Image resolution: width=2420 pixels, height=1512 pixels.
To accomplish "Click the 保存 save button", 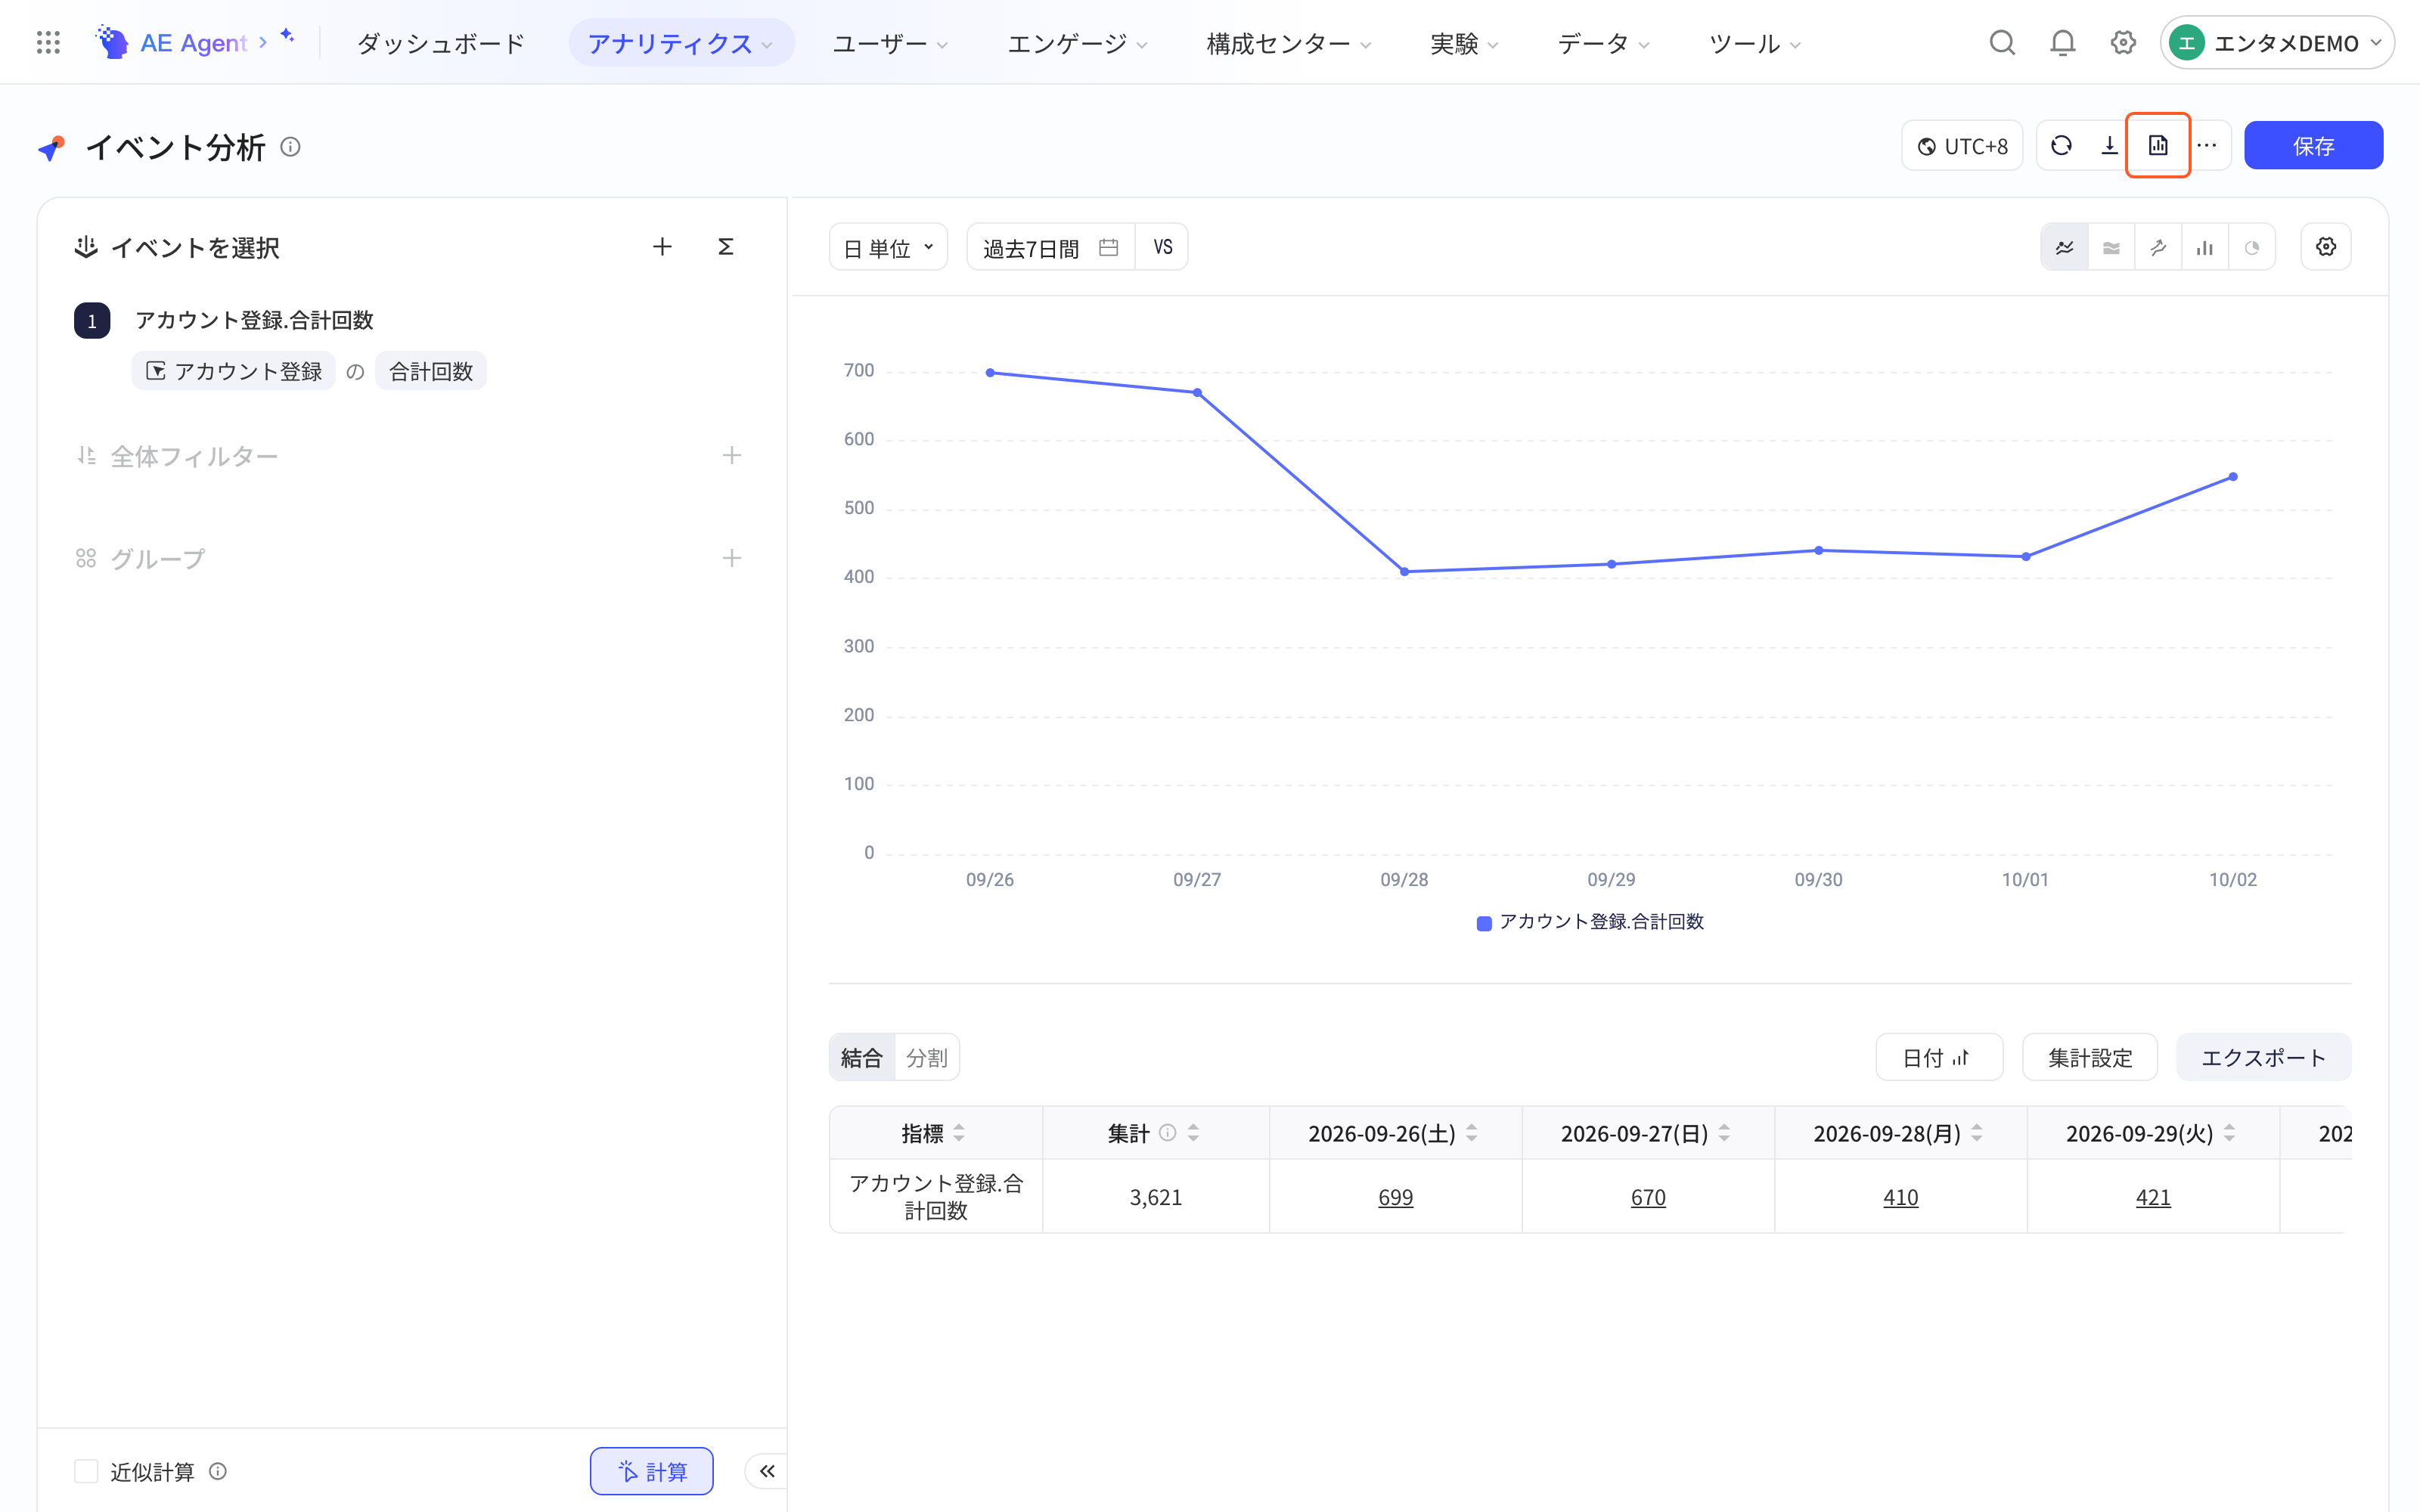I will (x=2313, y=146).
